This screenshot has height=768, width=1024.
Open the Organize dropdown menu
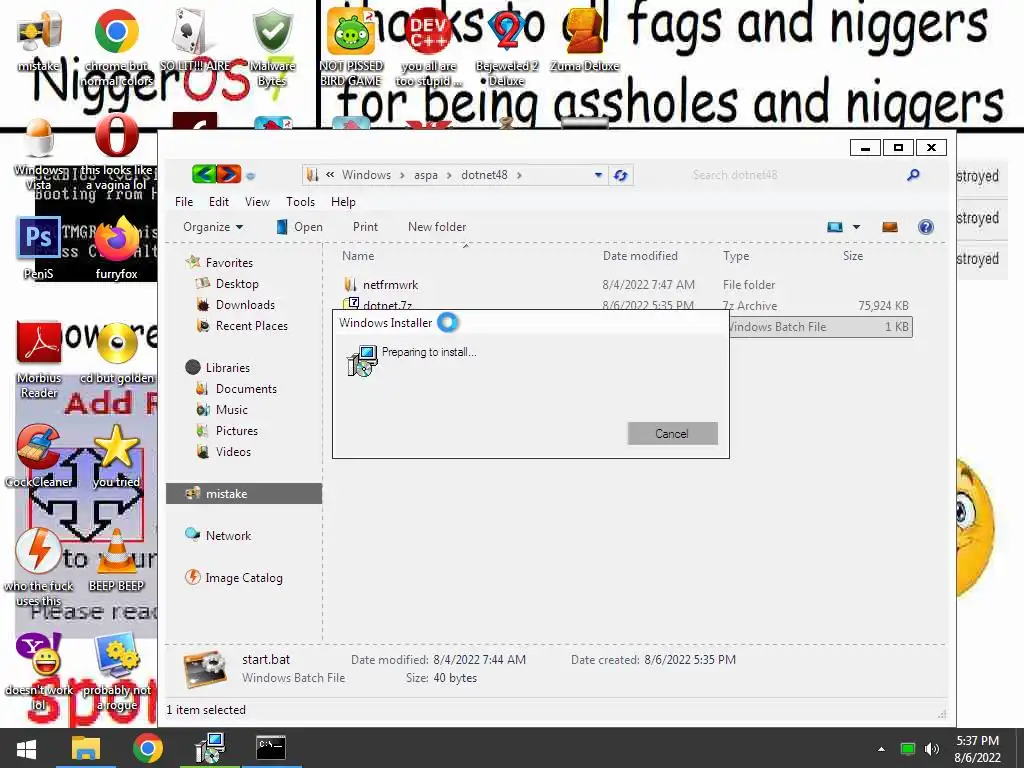tap(213, 227)
